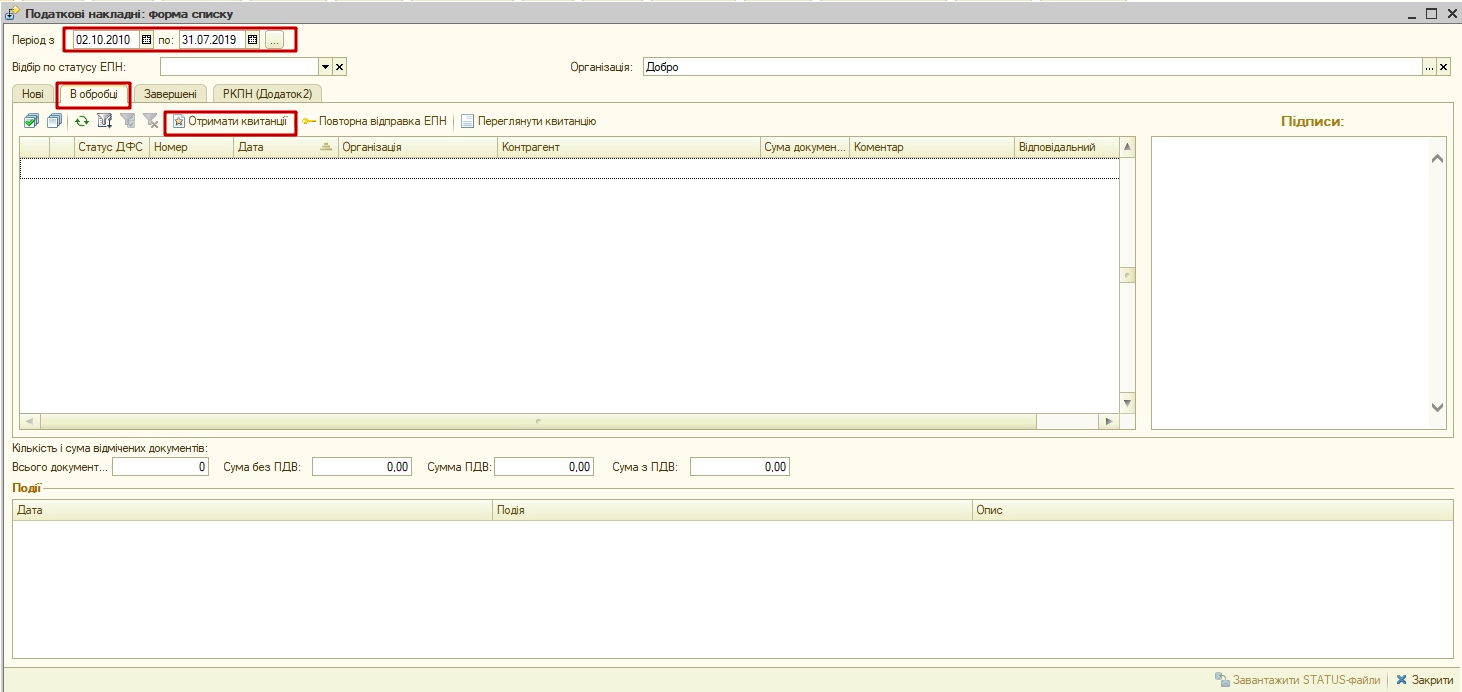The image size is (1462, 692).
Task: Click the Опис column header
Action: coord(1213,510)
